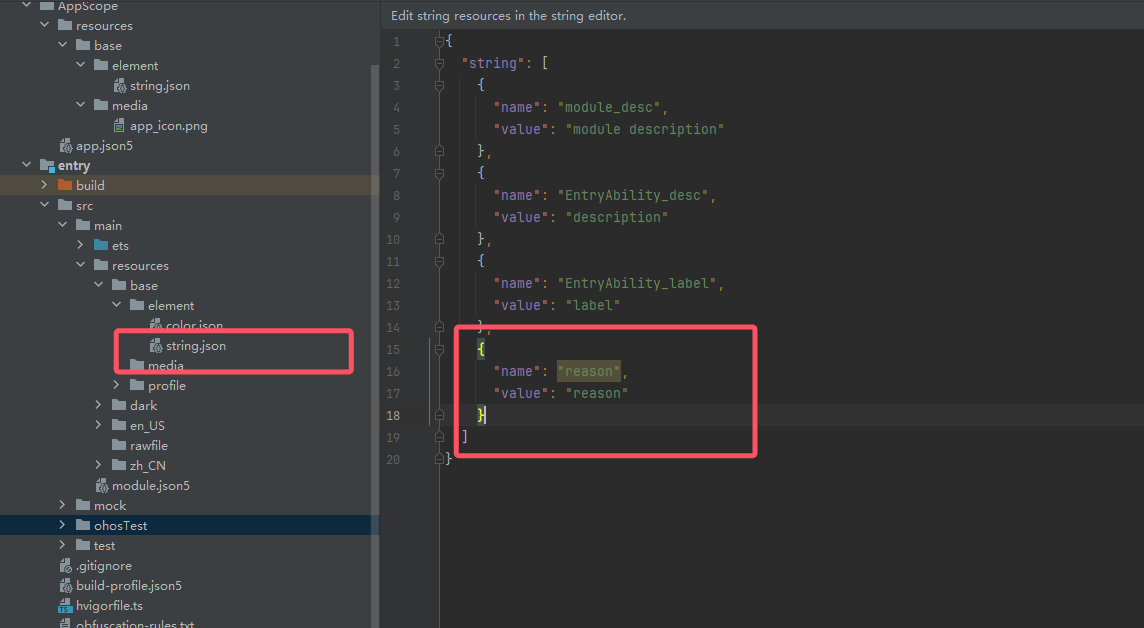Viewport: 1144px width, 628px height.
Task: Expand the en_US folder chevron
Action: (x=98, y=425)
